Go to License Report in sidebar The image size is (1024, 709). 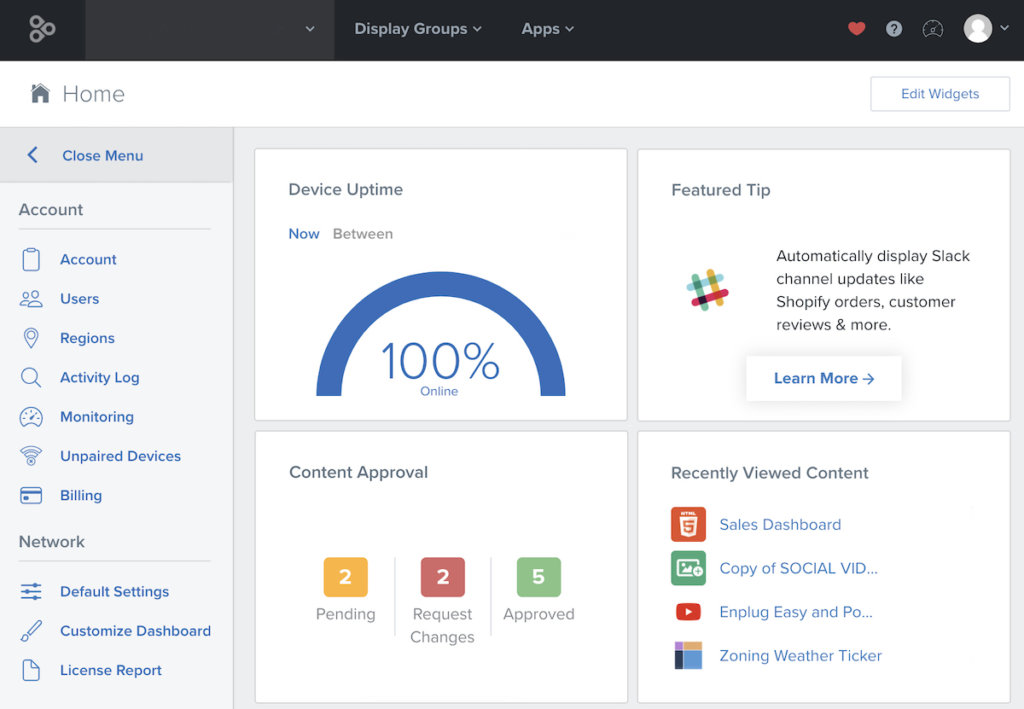pos(110,670)
